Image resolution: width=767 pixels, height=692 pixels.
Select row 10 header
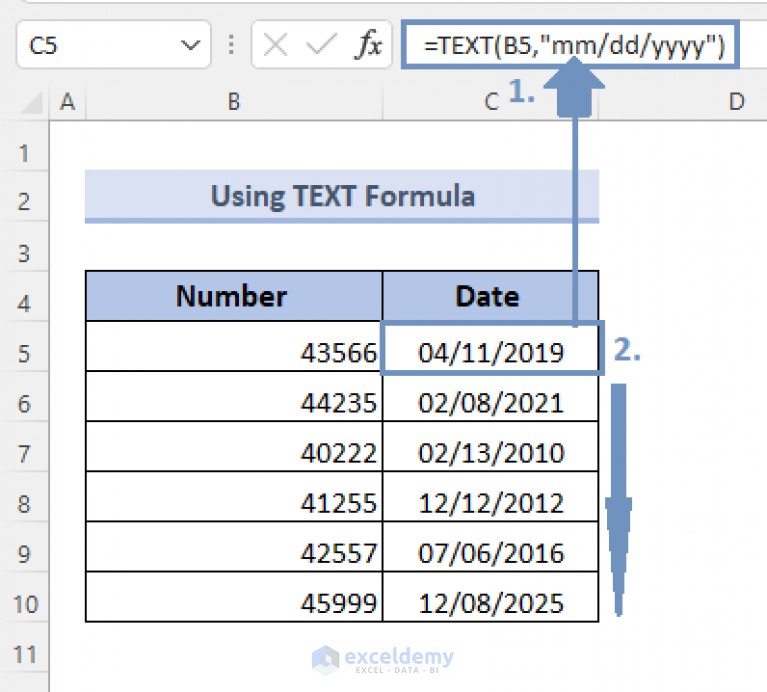click(x=24, y=604)
